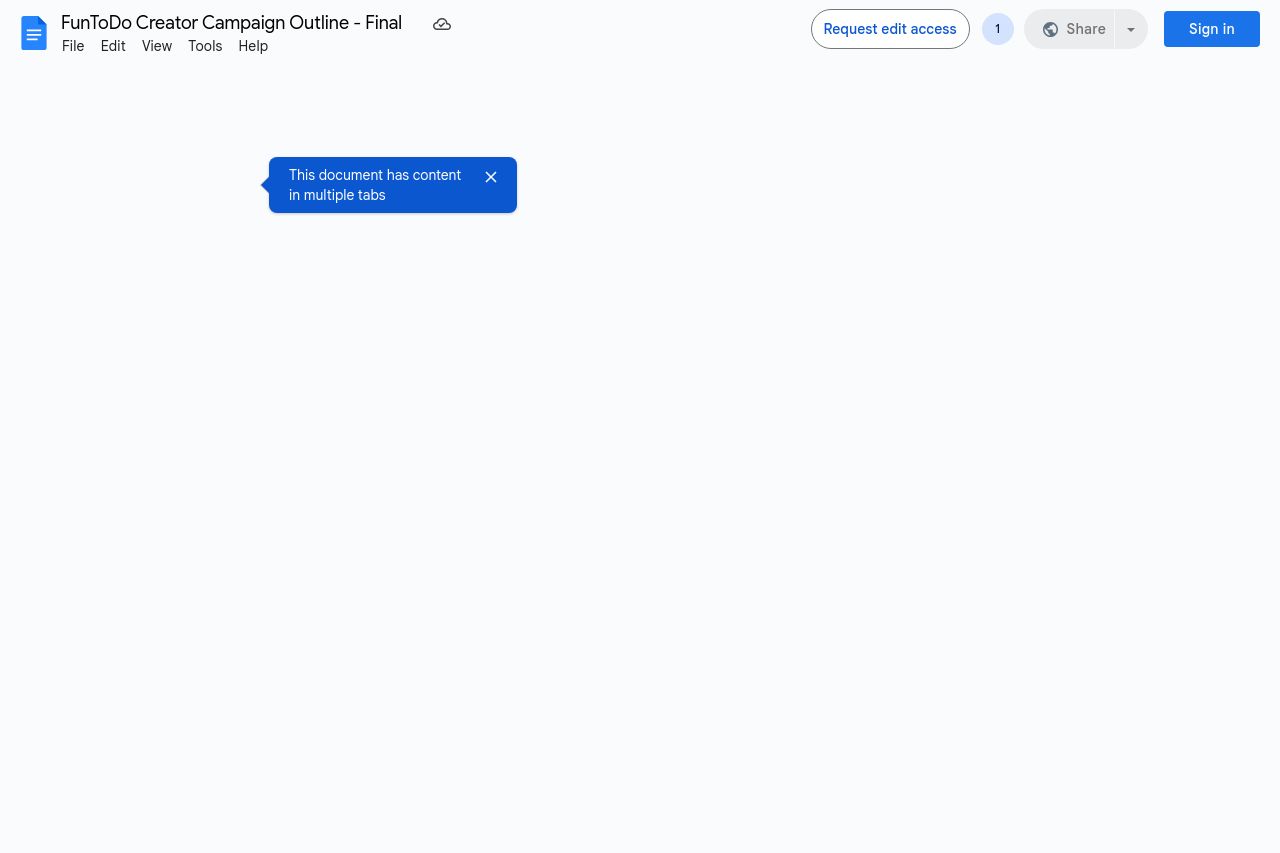The width and height of the screenshot is (1280, 853).
Task: Open the View menu
Action: 157,46
